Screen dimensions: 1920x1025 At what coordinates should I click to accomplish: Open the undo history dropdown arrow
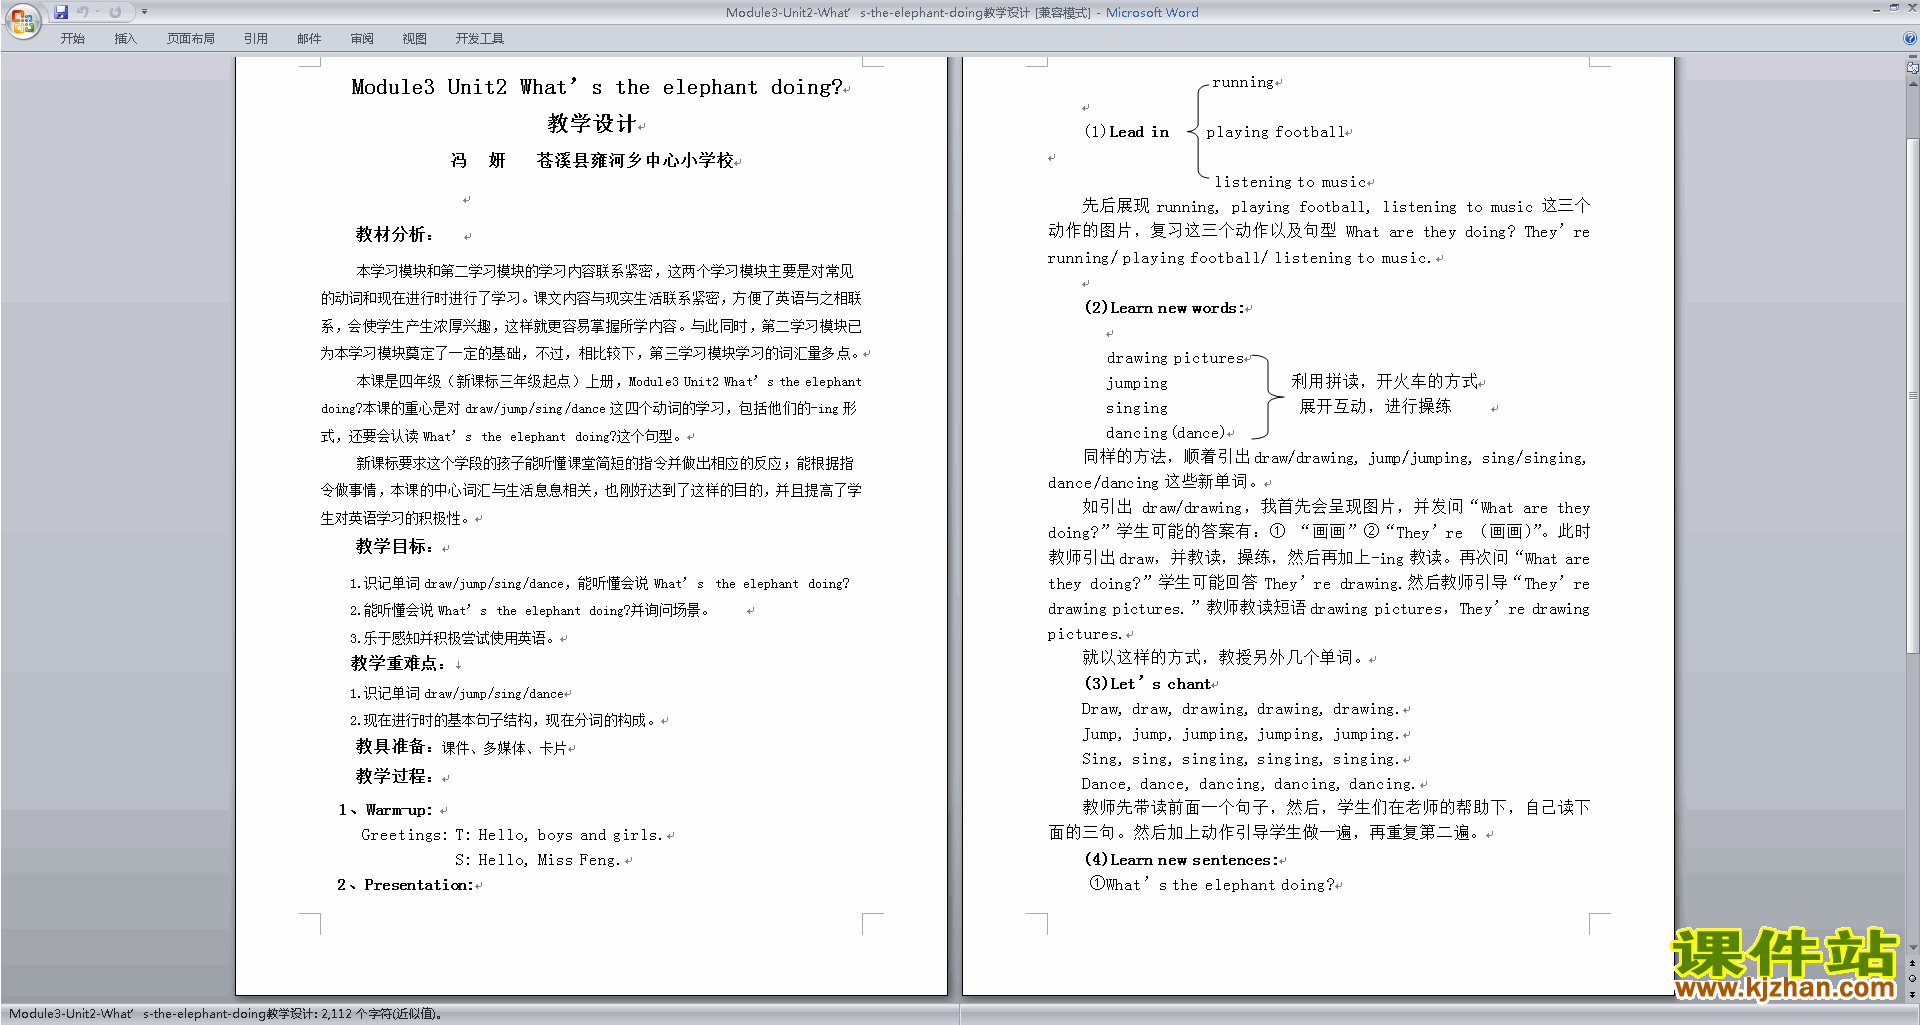pos(97,12)
